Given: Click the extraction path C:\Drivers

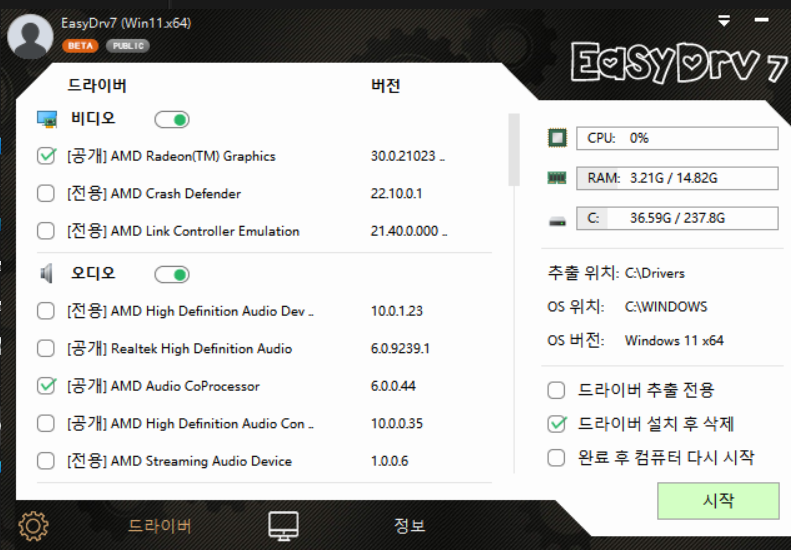Looking at the screenshot, I should tap(655, 273).
